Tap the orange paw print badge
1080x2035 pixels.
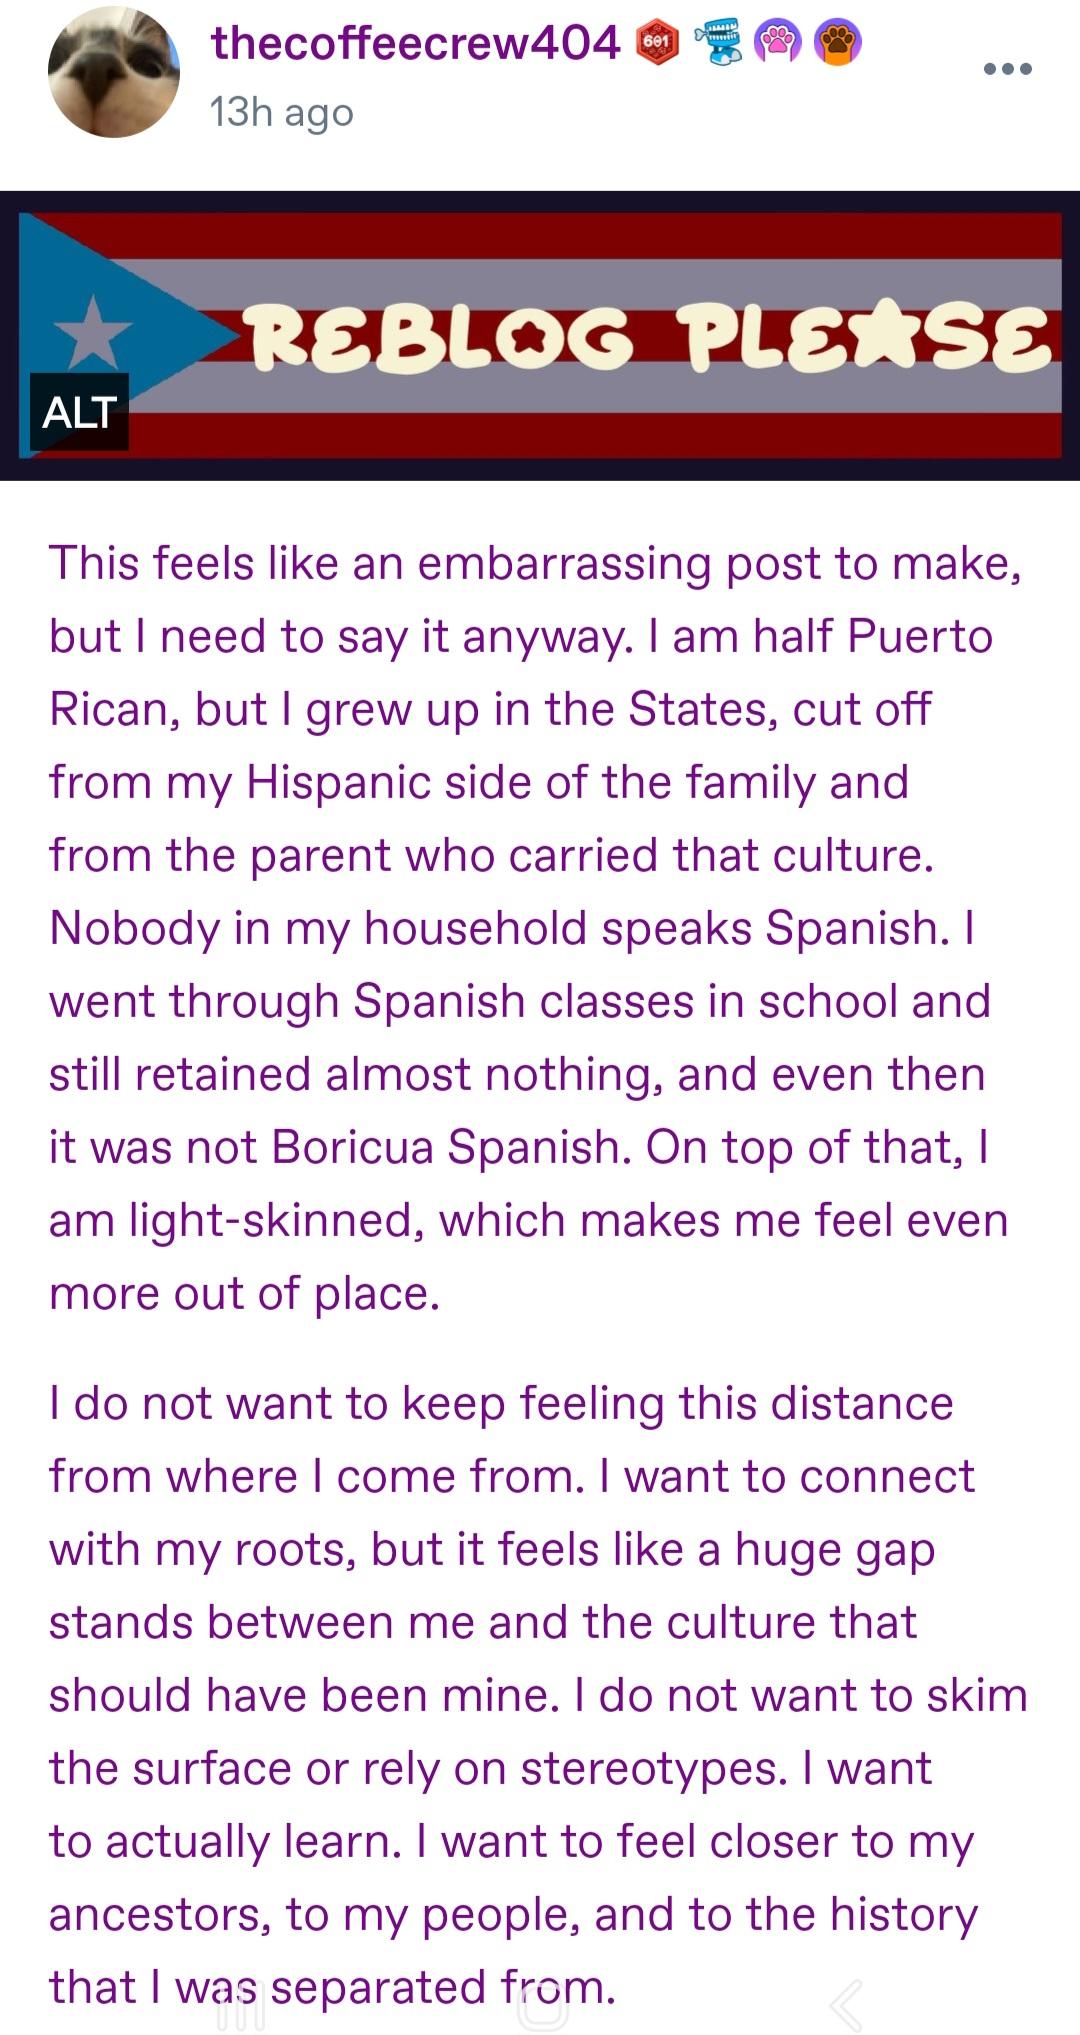838,43
